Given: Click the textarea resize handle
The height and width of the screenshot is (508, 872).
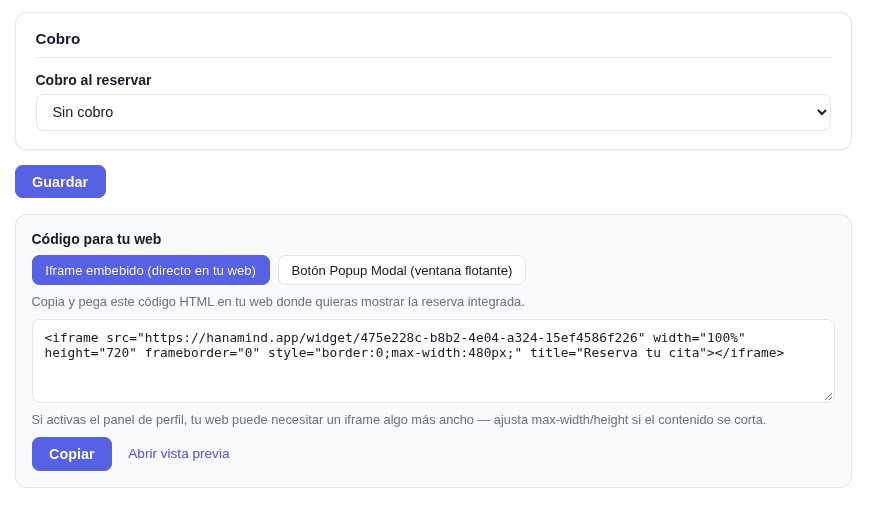Looking at the screenshot, I should pyautogui.click(x=828, y=397).
